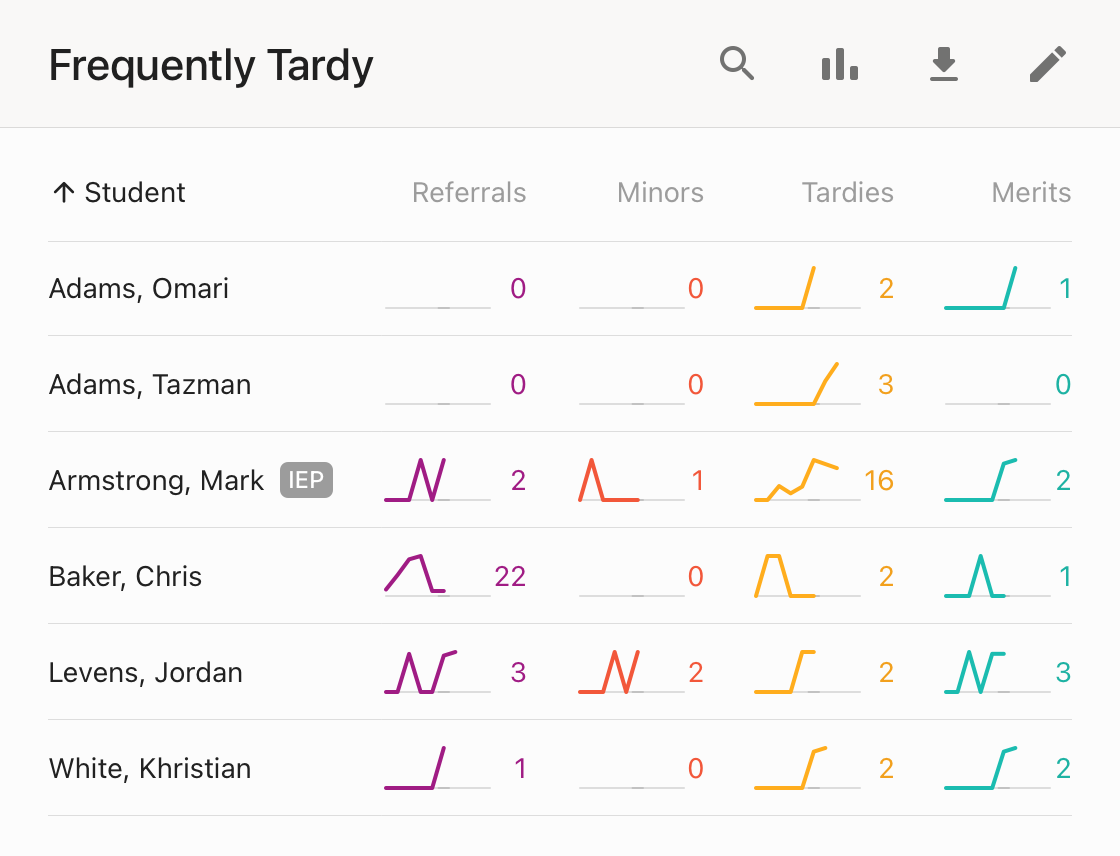Click the download icon
The height and width of the screenshot is (856, 1120).
click(943, 65)
